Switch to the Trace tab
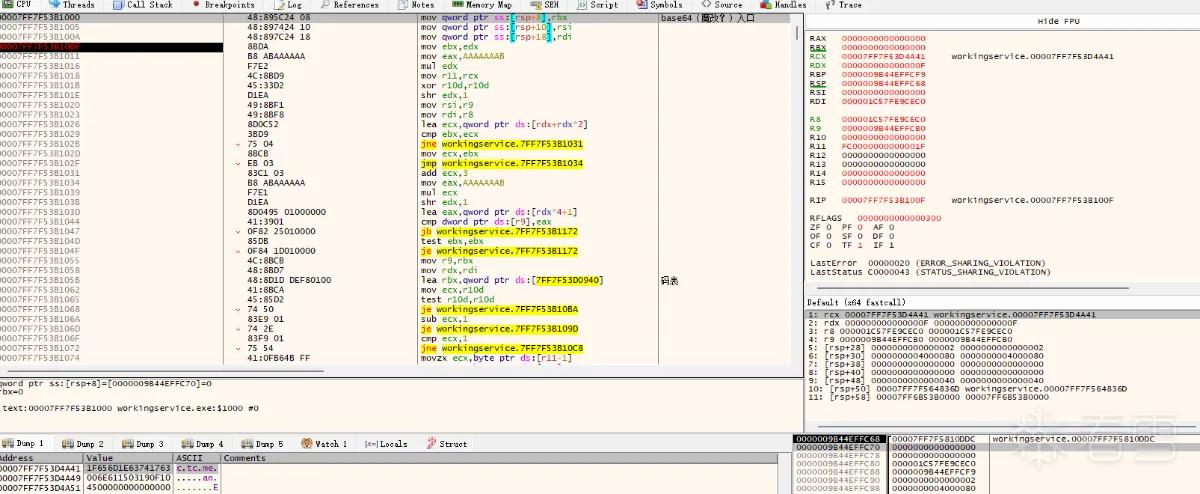Image resolution: width=1200 pixels, height=494 pixels. (x=843, y=5)
